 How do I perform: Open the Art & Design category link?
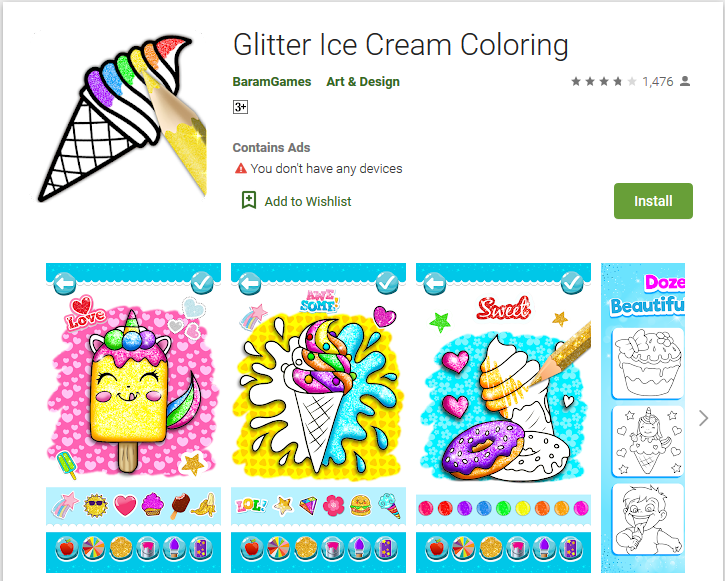[x=363, y=81]
